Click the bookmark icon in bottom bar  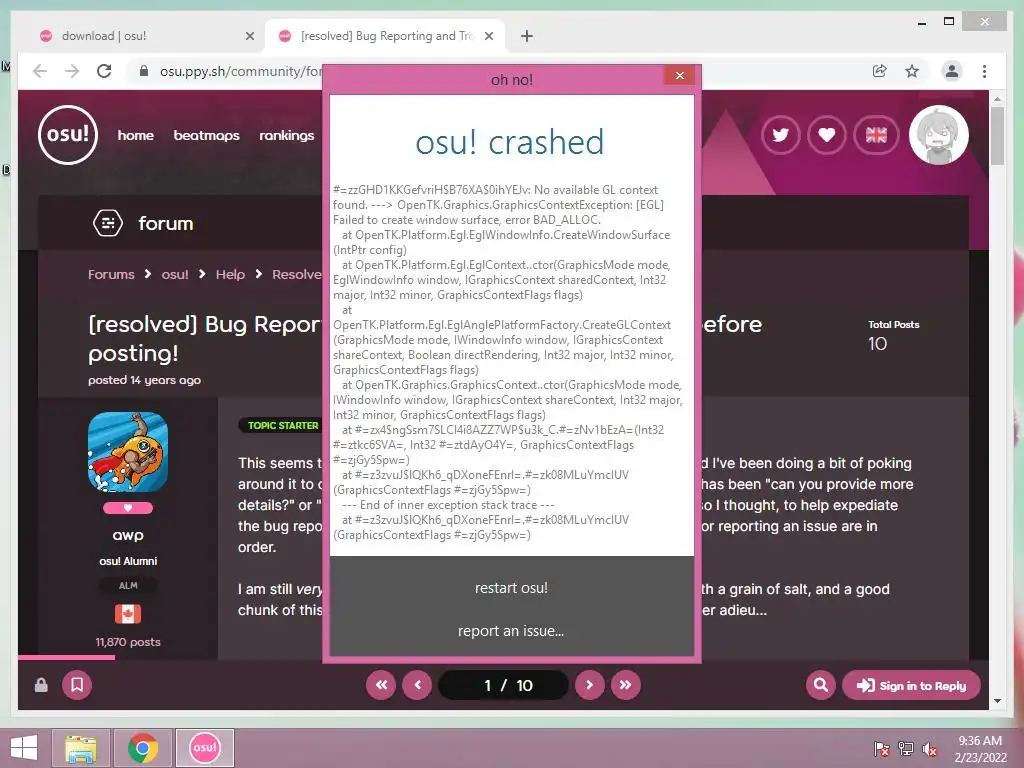coord(77,684)
